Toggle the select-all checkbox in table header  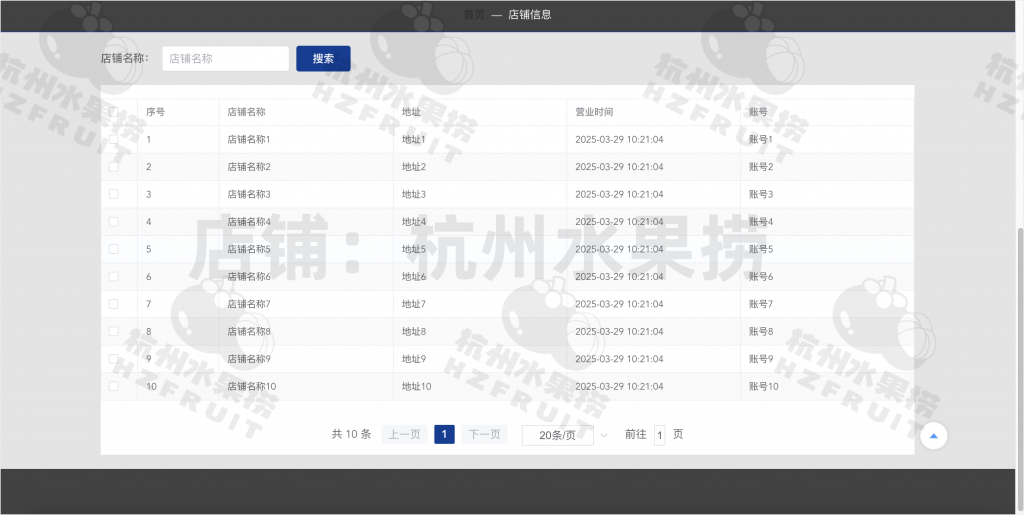click(114, 112)
